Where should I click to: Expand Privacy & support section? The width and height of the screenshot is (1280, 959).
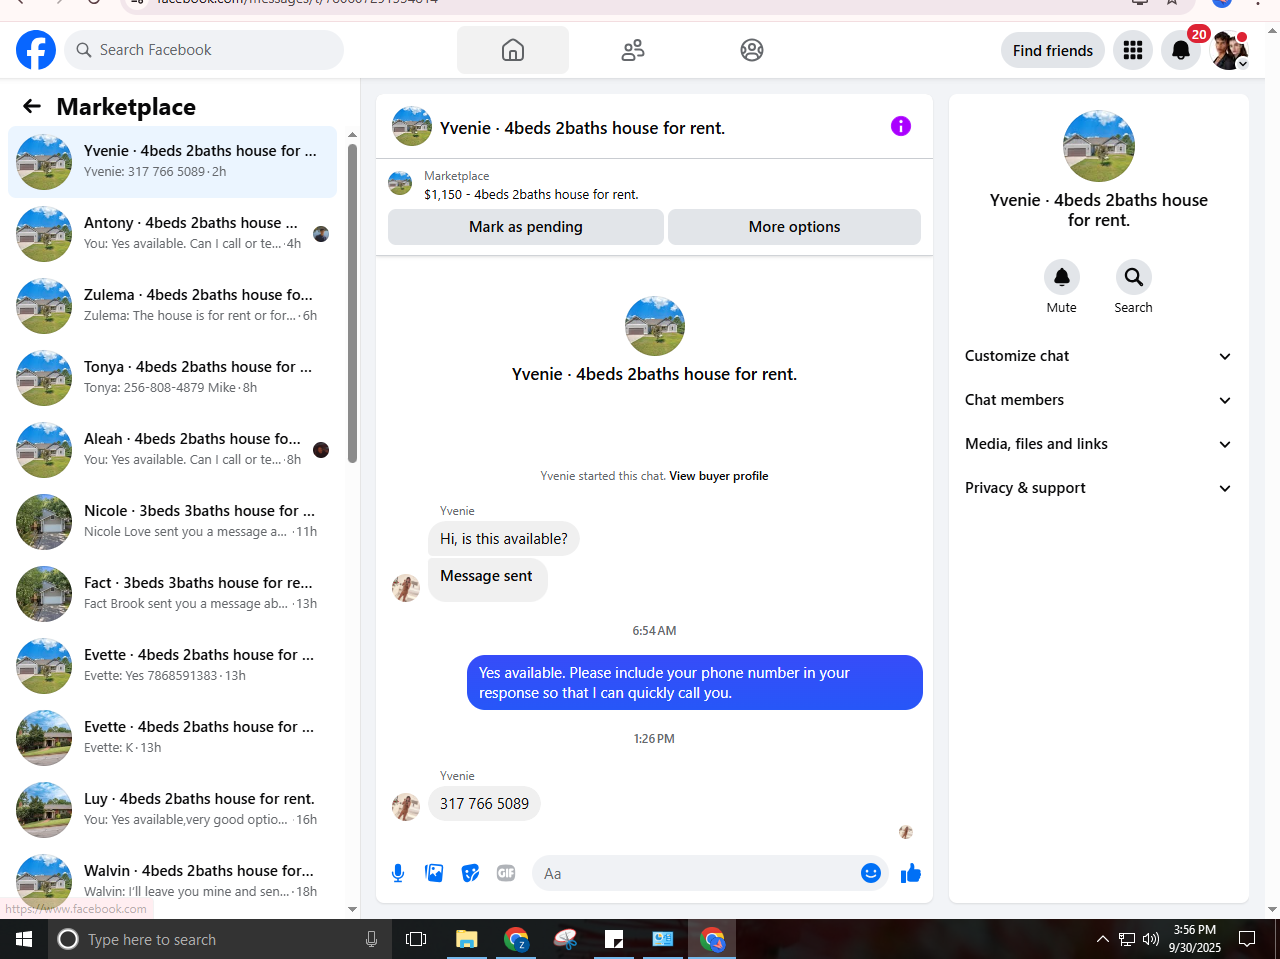click(x=1098, y=488)
